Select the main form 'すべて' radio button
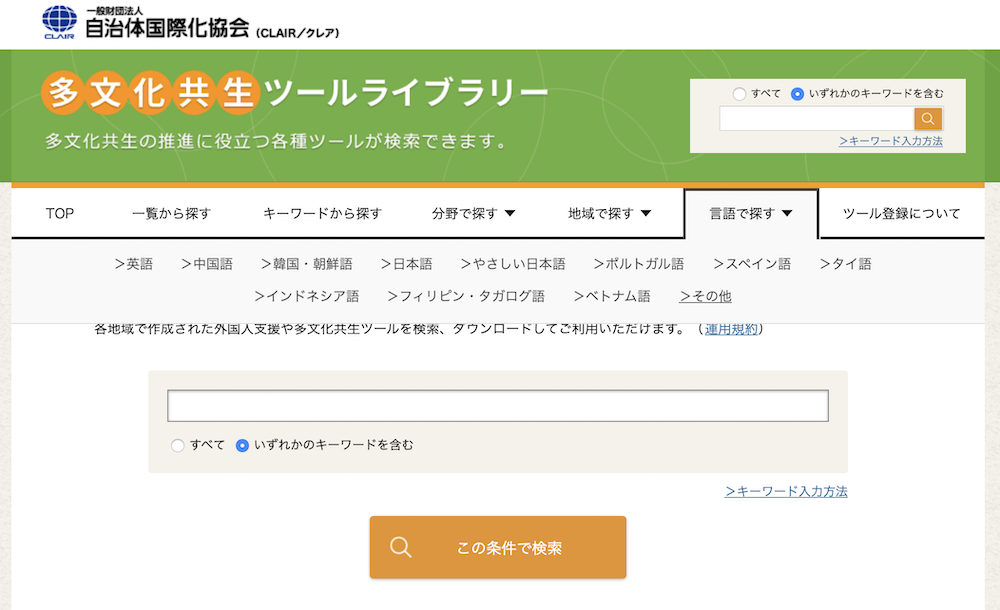Screen dimensions: 1000x610 tap(177, 445)
